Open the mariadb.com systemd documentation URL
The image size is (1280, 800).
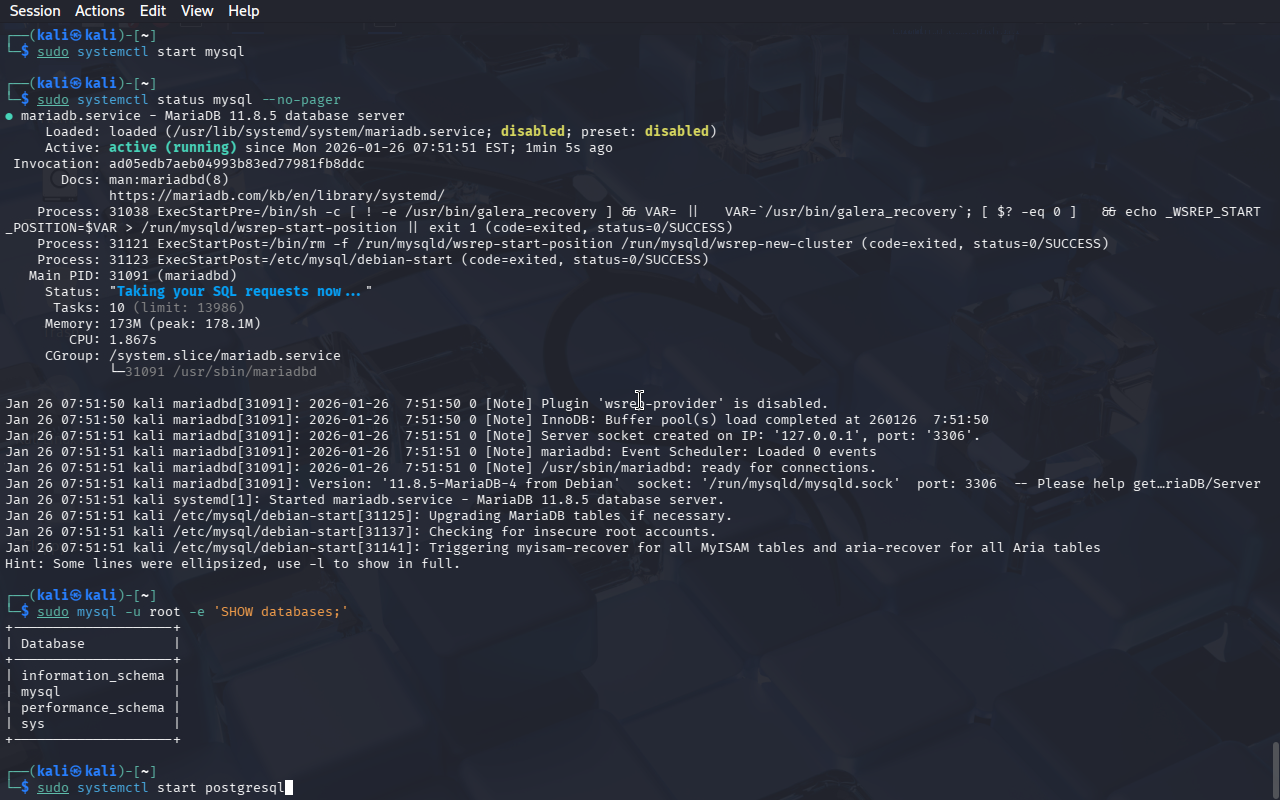click(276, 196)
